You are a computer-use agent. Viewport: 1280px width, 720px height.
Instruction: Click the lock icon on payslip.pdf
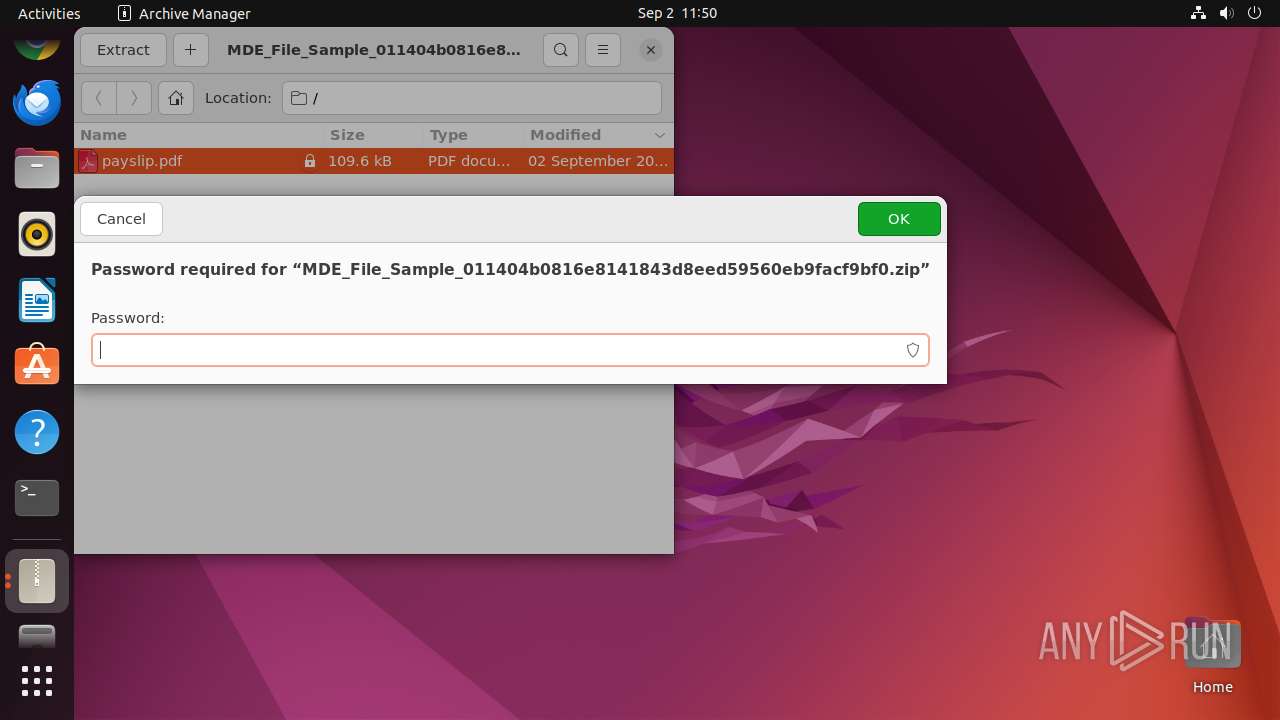tap(310, 161)
